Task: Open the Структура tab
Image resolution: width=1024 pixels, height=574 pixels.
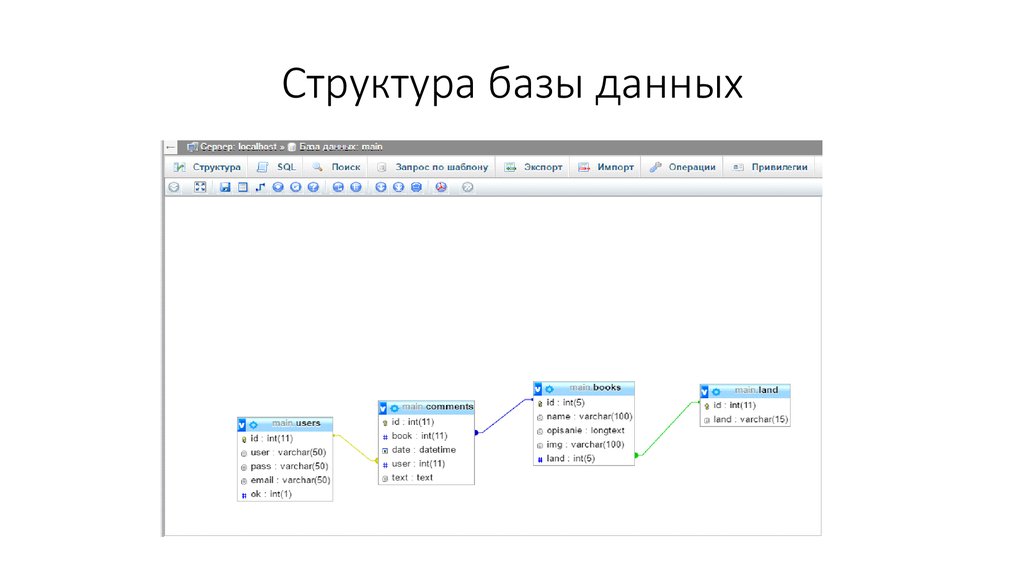Action: click(x=207, y=167)
